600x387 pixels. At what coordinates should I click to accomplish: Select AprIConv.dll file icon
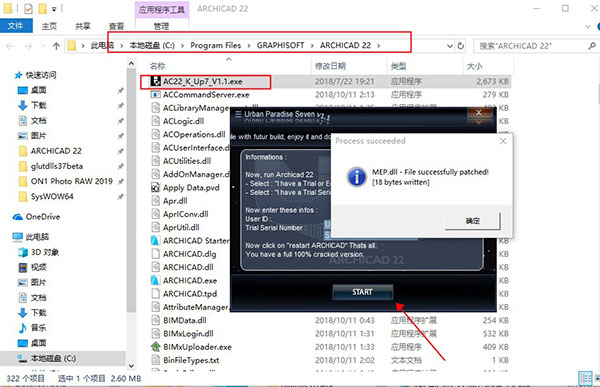[x=155, y=214]
